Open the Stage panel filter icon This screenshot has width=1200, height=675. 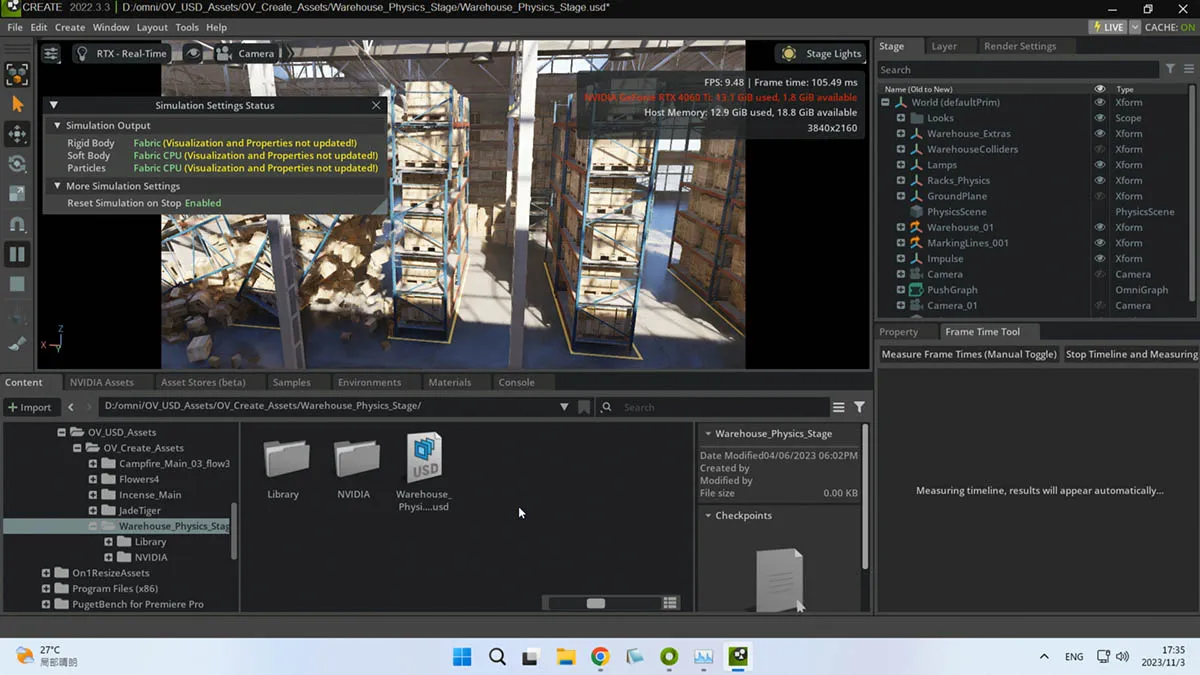tap(1170, 69)
